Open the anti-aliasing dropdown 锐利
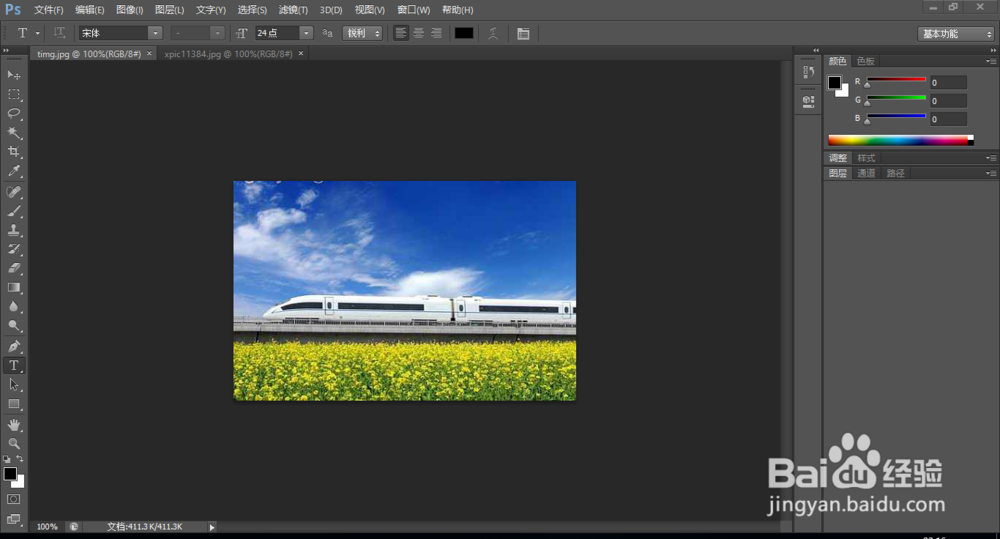Screen dimensions: 1000x539 [x=362, y=33]
